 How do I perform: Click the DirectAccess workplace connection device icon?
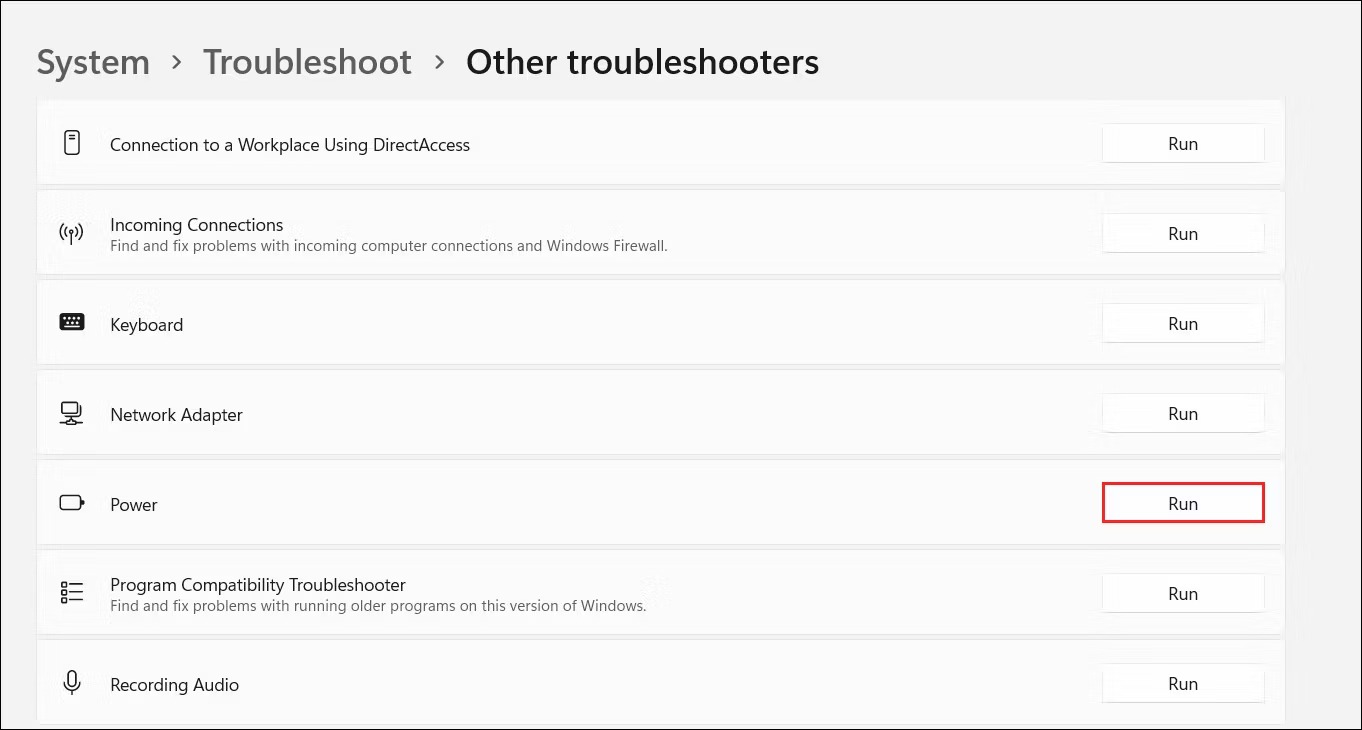point(72,143)
